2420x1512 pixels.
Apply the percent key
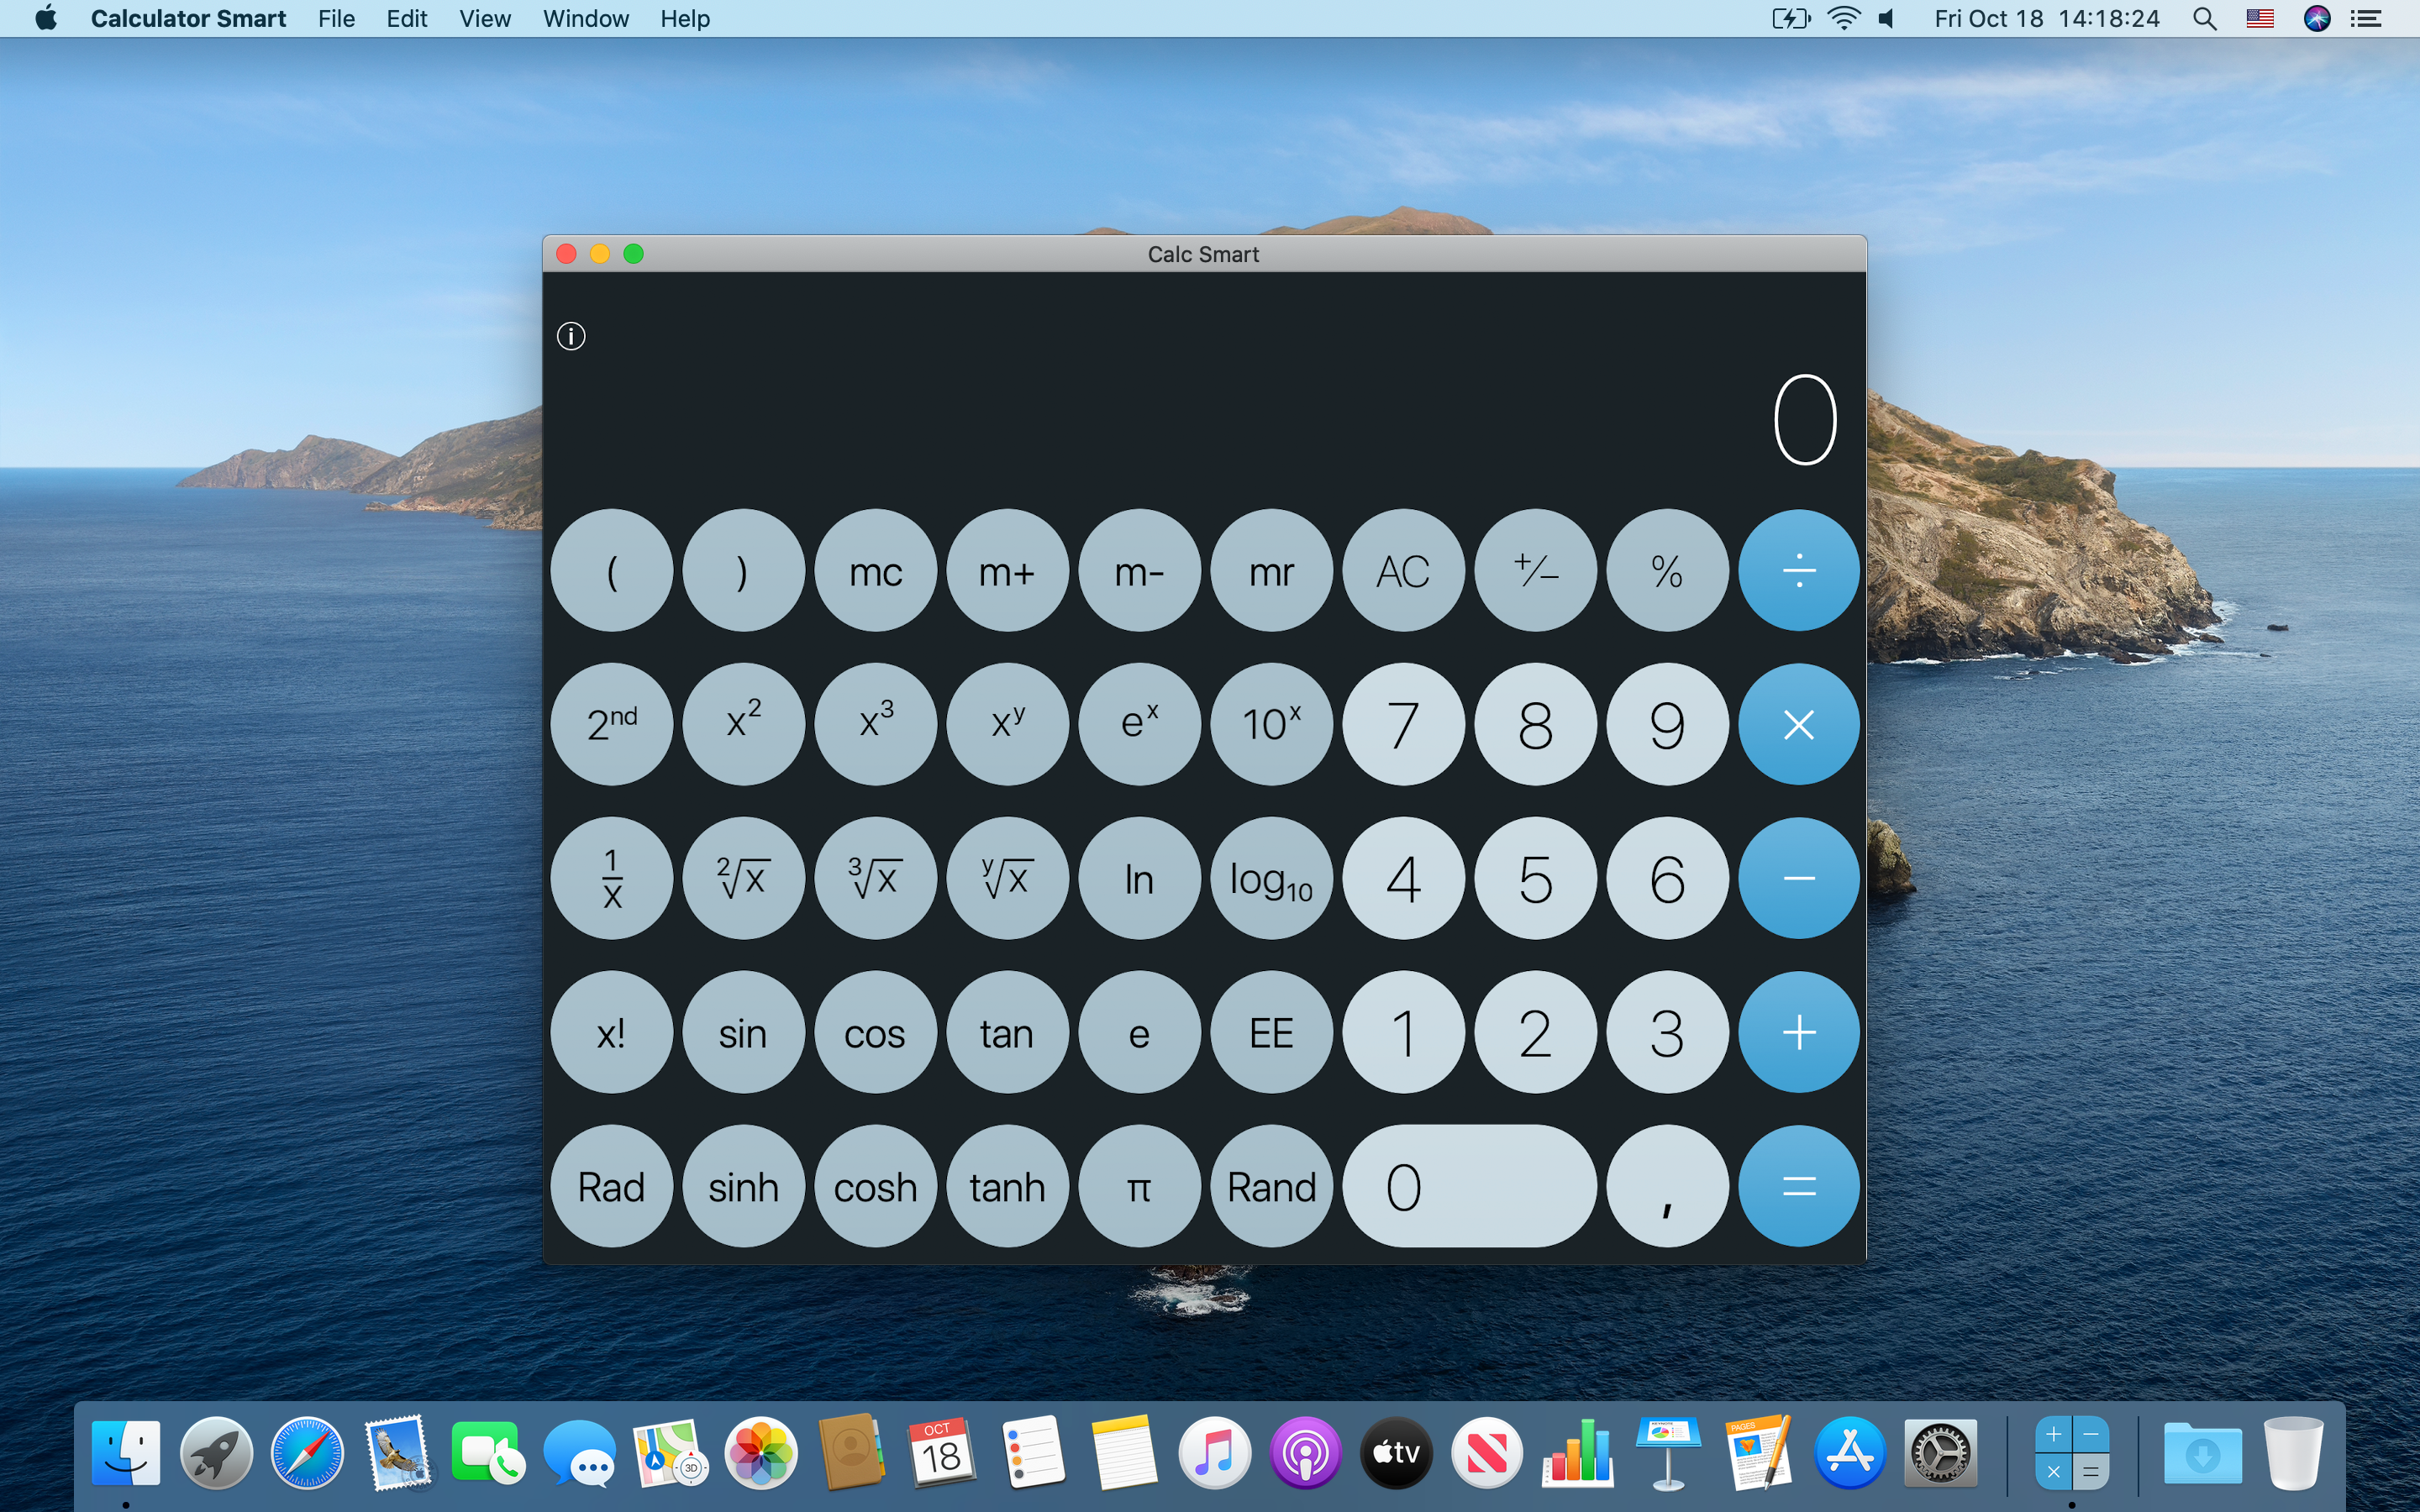(x=1667, y=571)
